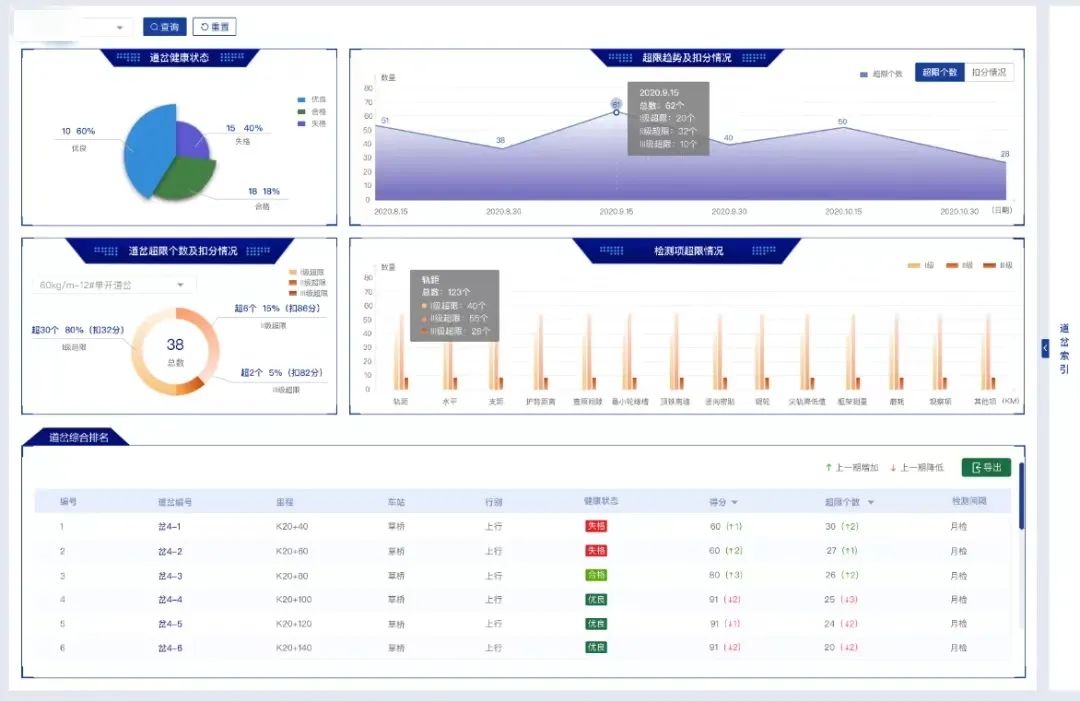Click the red 失格 status badge in row 1
Screen dimensions: 1080x701
[596, 526]
